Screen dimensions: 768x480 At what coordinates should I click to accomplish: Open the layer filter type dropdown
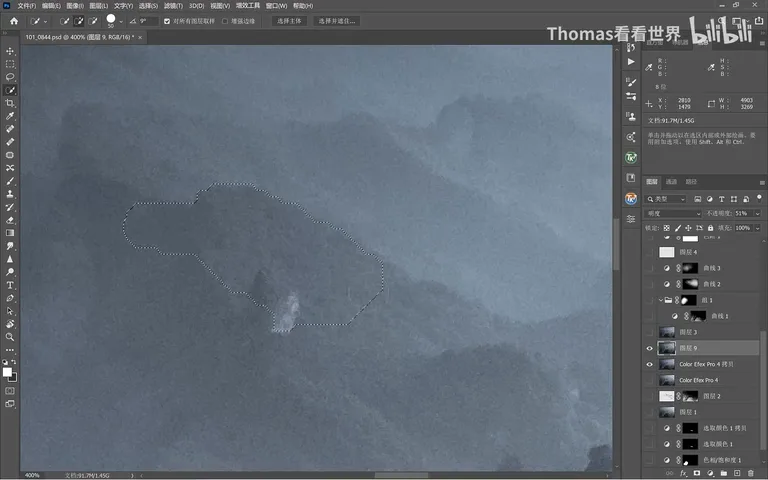(x=667, y=199)
